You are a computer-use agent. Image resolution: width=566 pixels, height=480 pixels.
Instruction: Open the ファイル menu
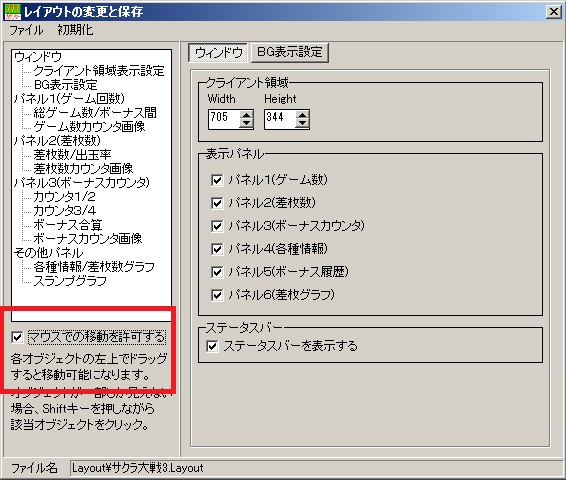point(26,30)
